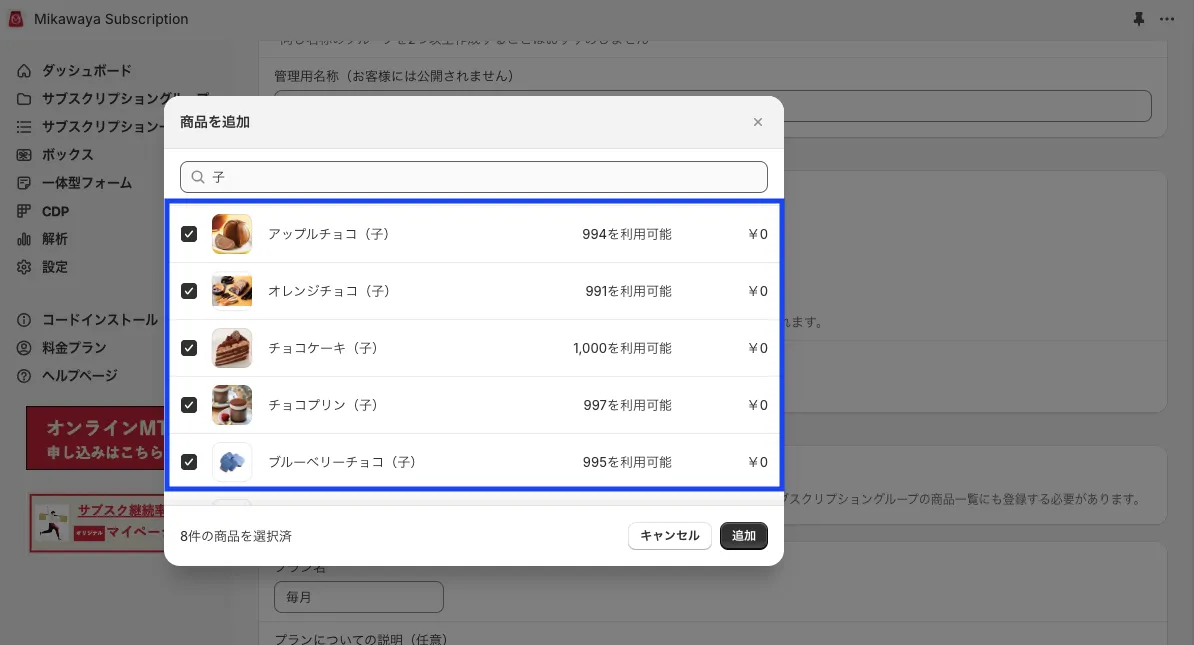Click the オレンジチョコ product thumbnail
The width and height of the screenshot is (1194, 645).
click(231, 291)
